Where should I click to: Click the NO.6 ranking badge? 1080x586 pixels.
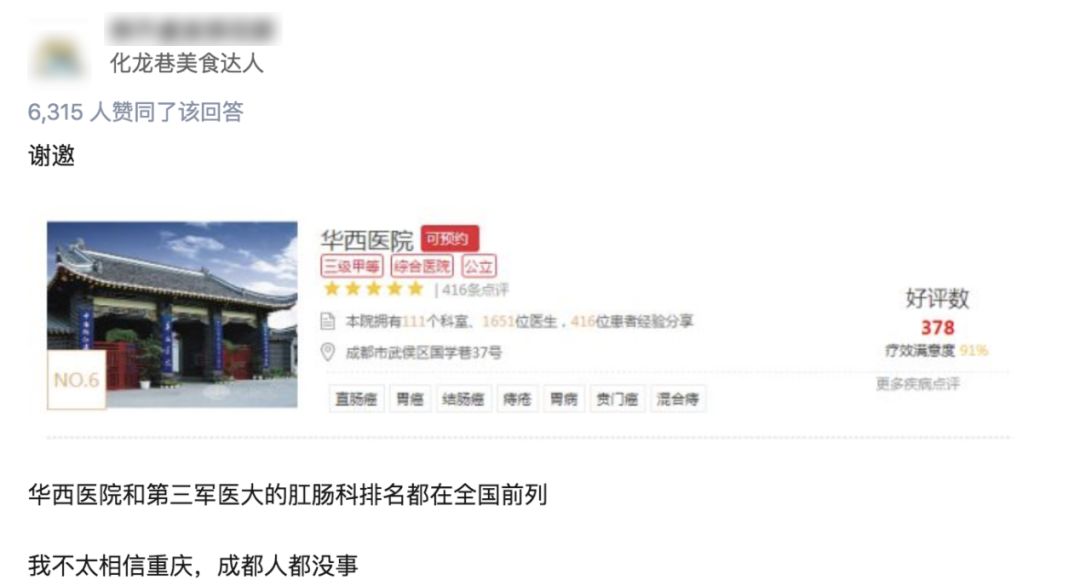pos(76,379)
